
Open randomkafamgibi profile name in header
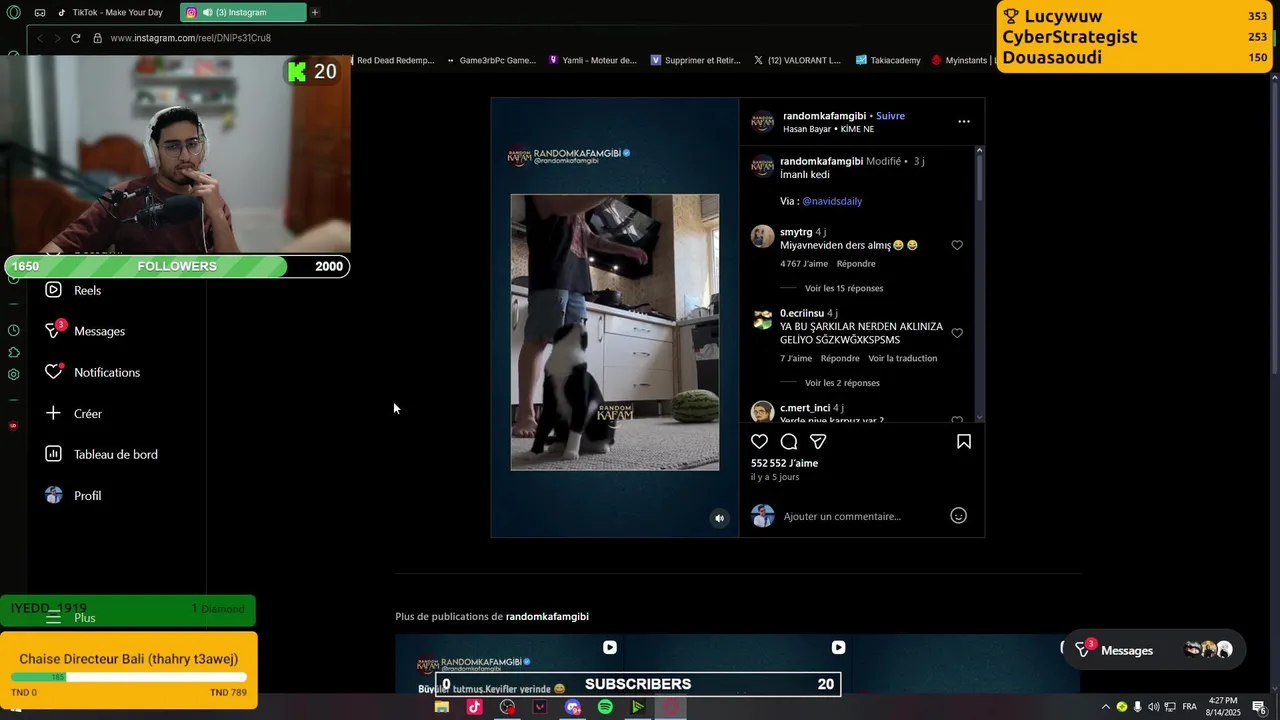pyautogui.click(x=824, y=116)
